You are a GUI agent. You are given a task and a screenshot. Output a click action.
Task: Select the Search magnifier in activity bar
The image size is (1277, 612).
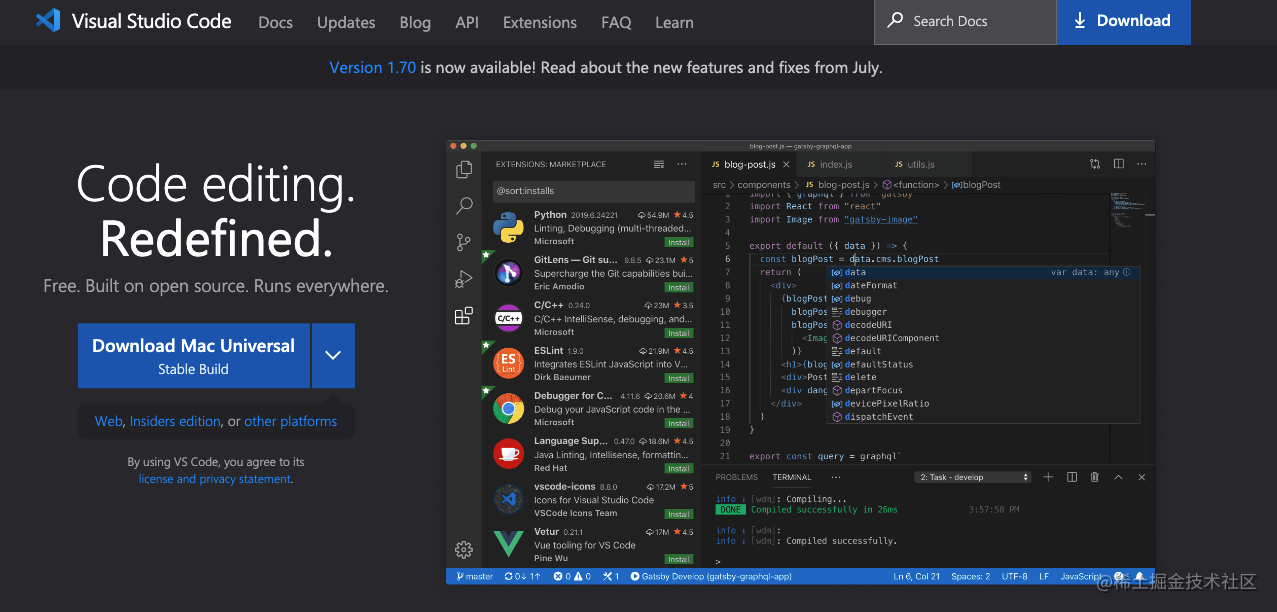[x=464, y=206]
